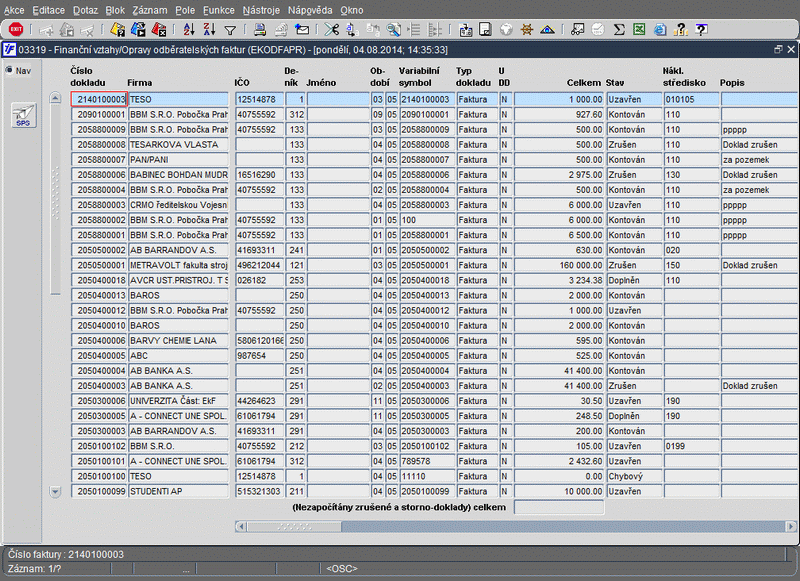
Task: Click the variable symbol cell 789578
Action: click(x=427, y=461)
